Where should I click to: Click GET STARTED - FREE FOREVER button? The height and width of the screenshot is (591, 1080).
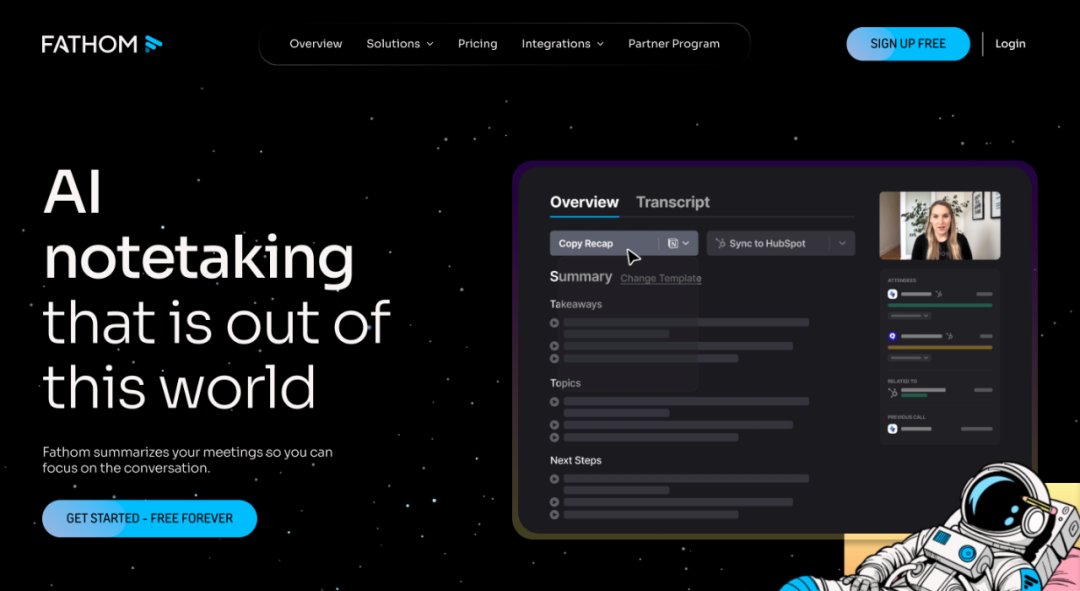point(149,518)
